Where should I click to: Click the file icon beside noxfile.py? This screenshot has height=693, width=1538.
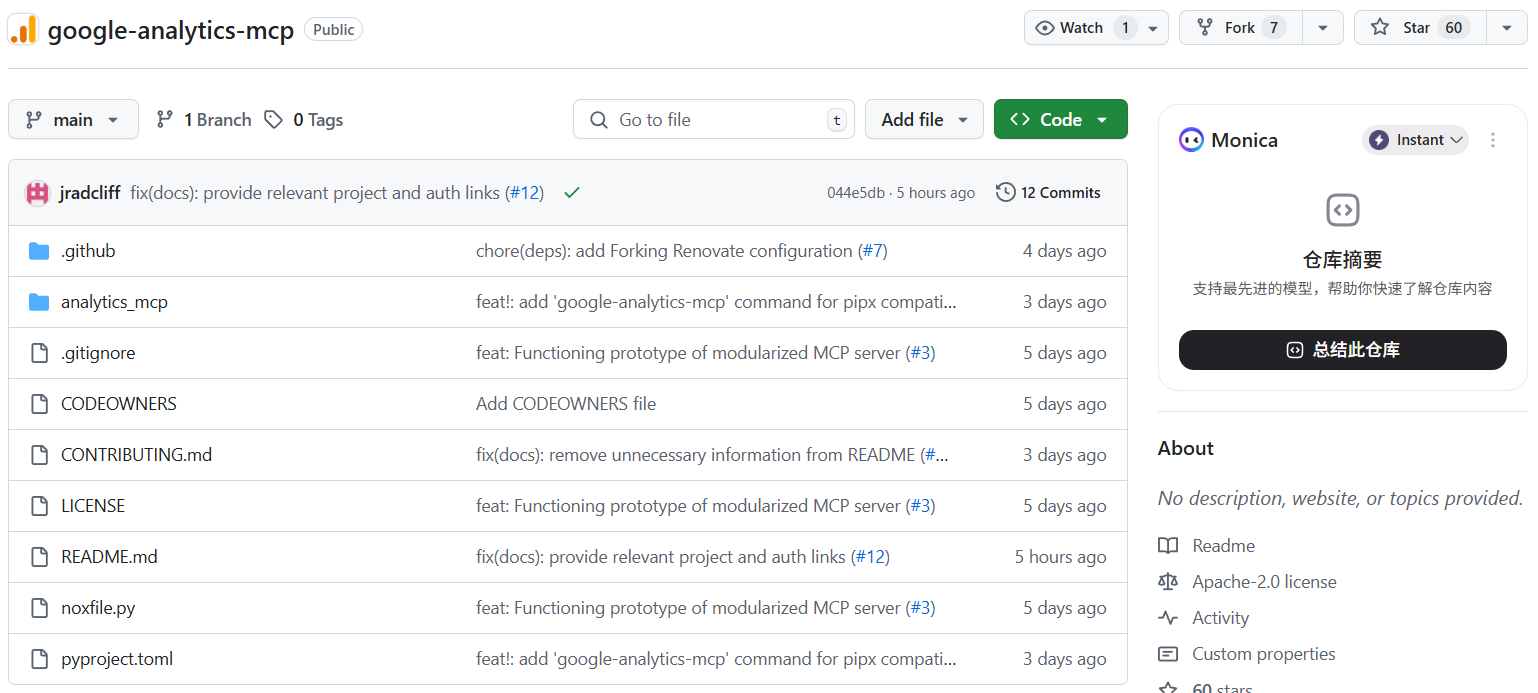coord(39,608)
